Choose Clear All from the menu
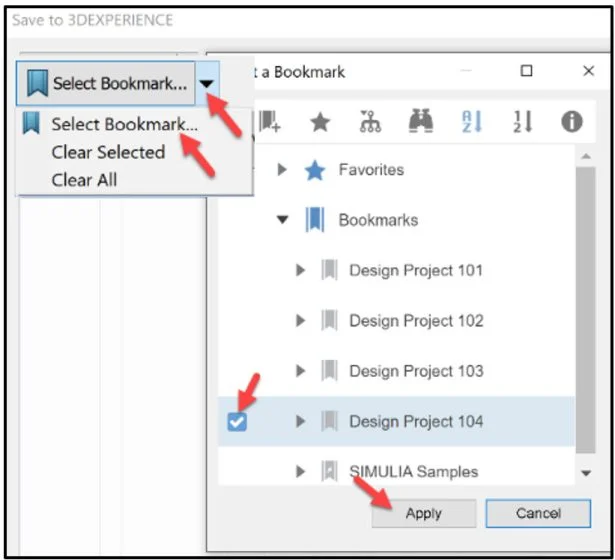Viewport: 615px width, 560px height. pos(85,180)
